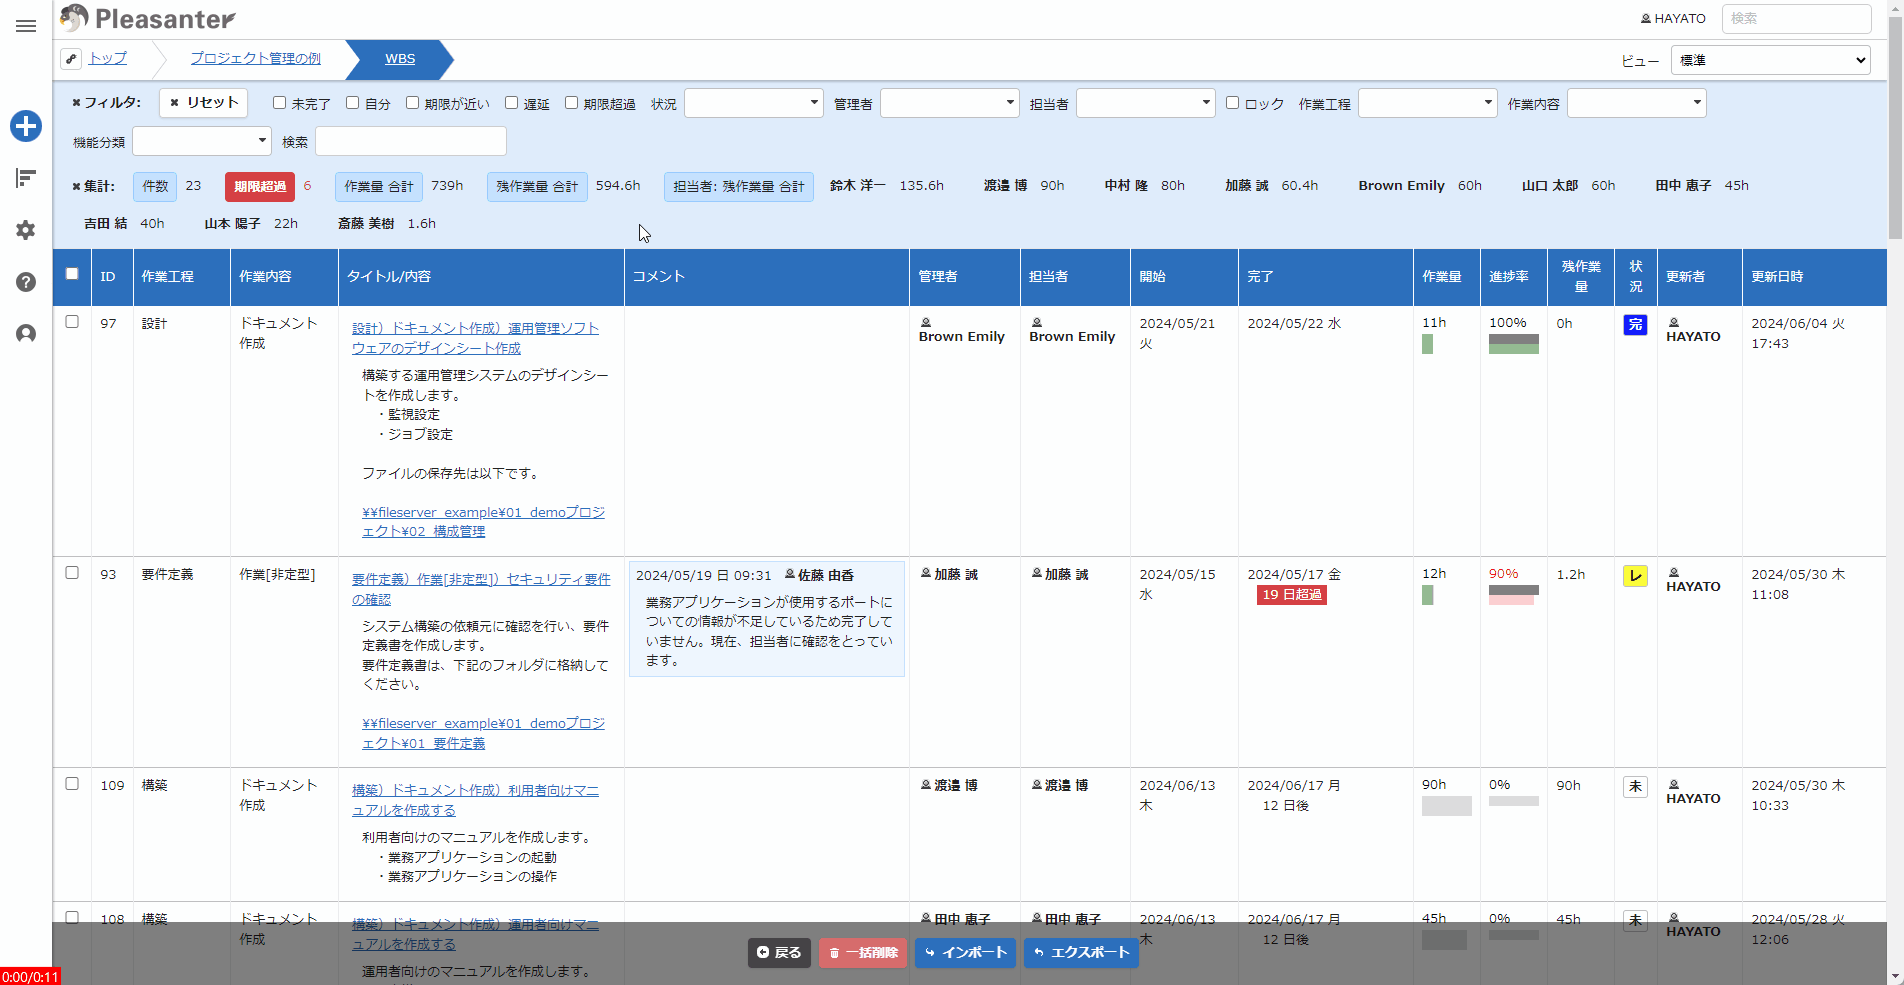
Task: Click the 完 status icon on row 97
Action: click(x=1635, y=325)
